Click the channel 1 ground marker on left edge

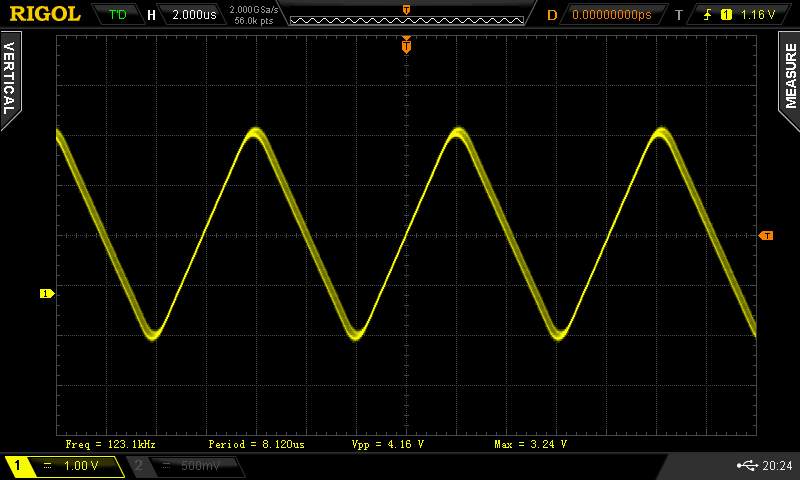tap(45, 293)
